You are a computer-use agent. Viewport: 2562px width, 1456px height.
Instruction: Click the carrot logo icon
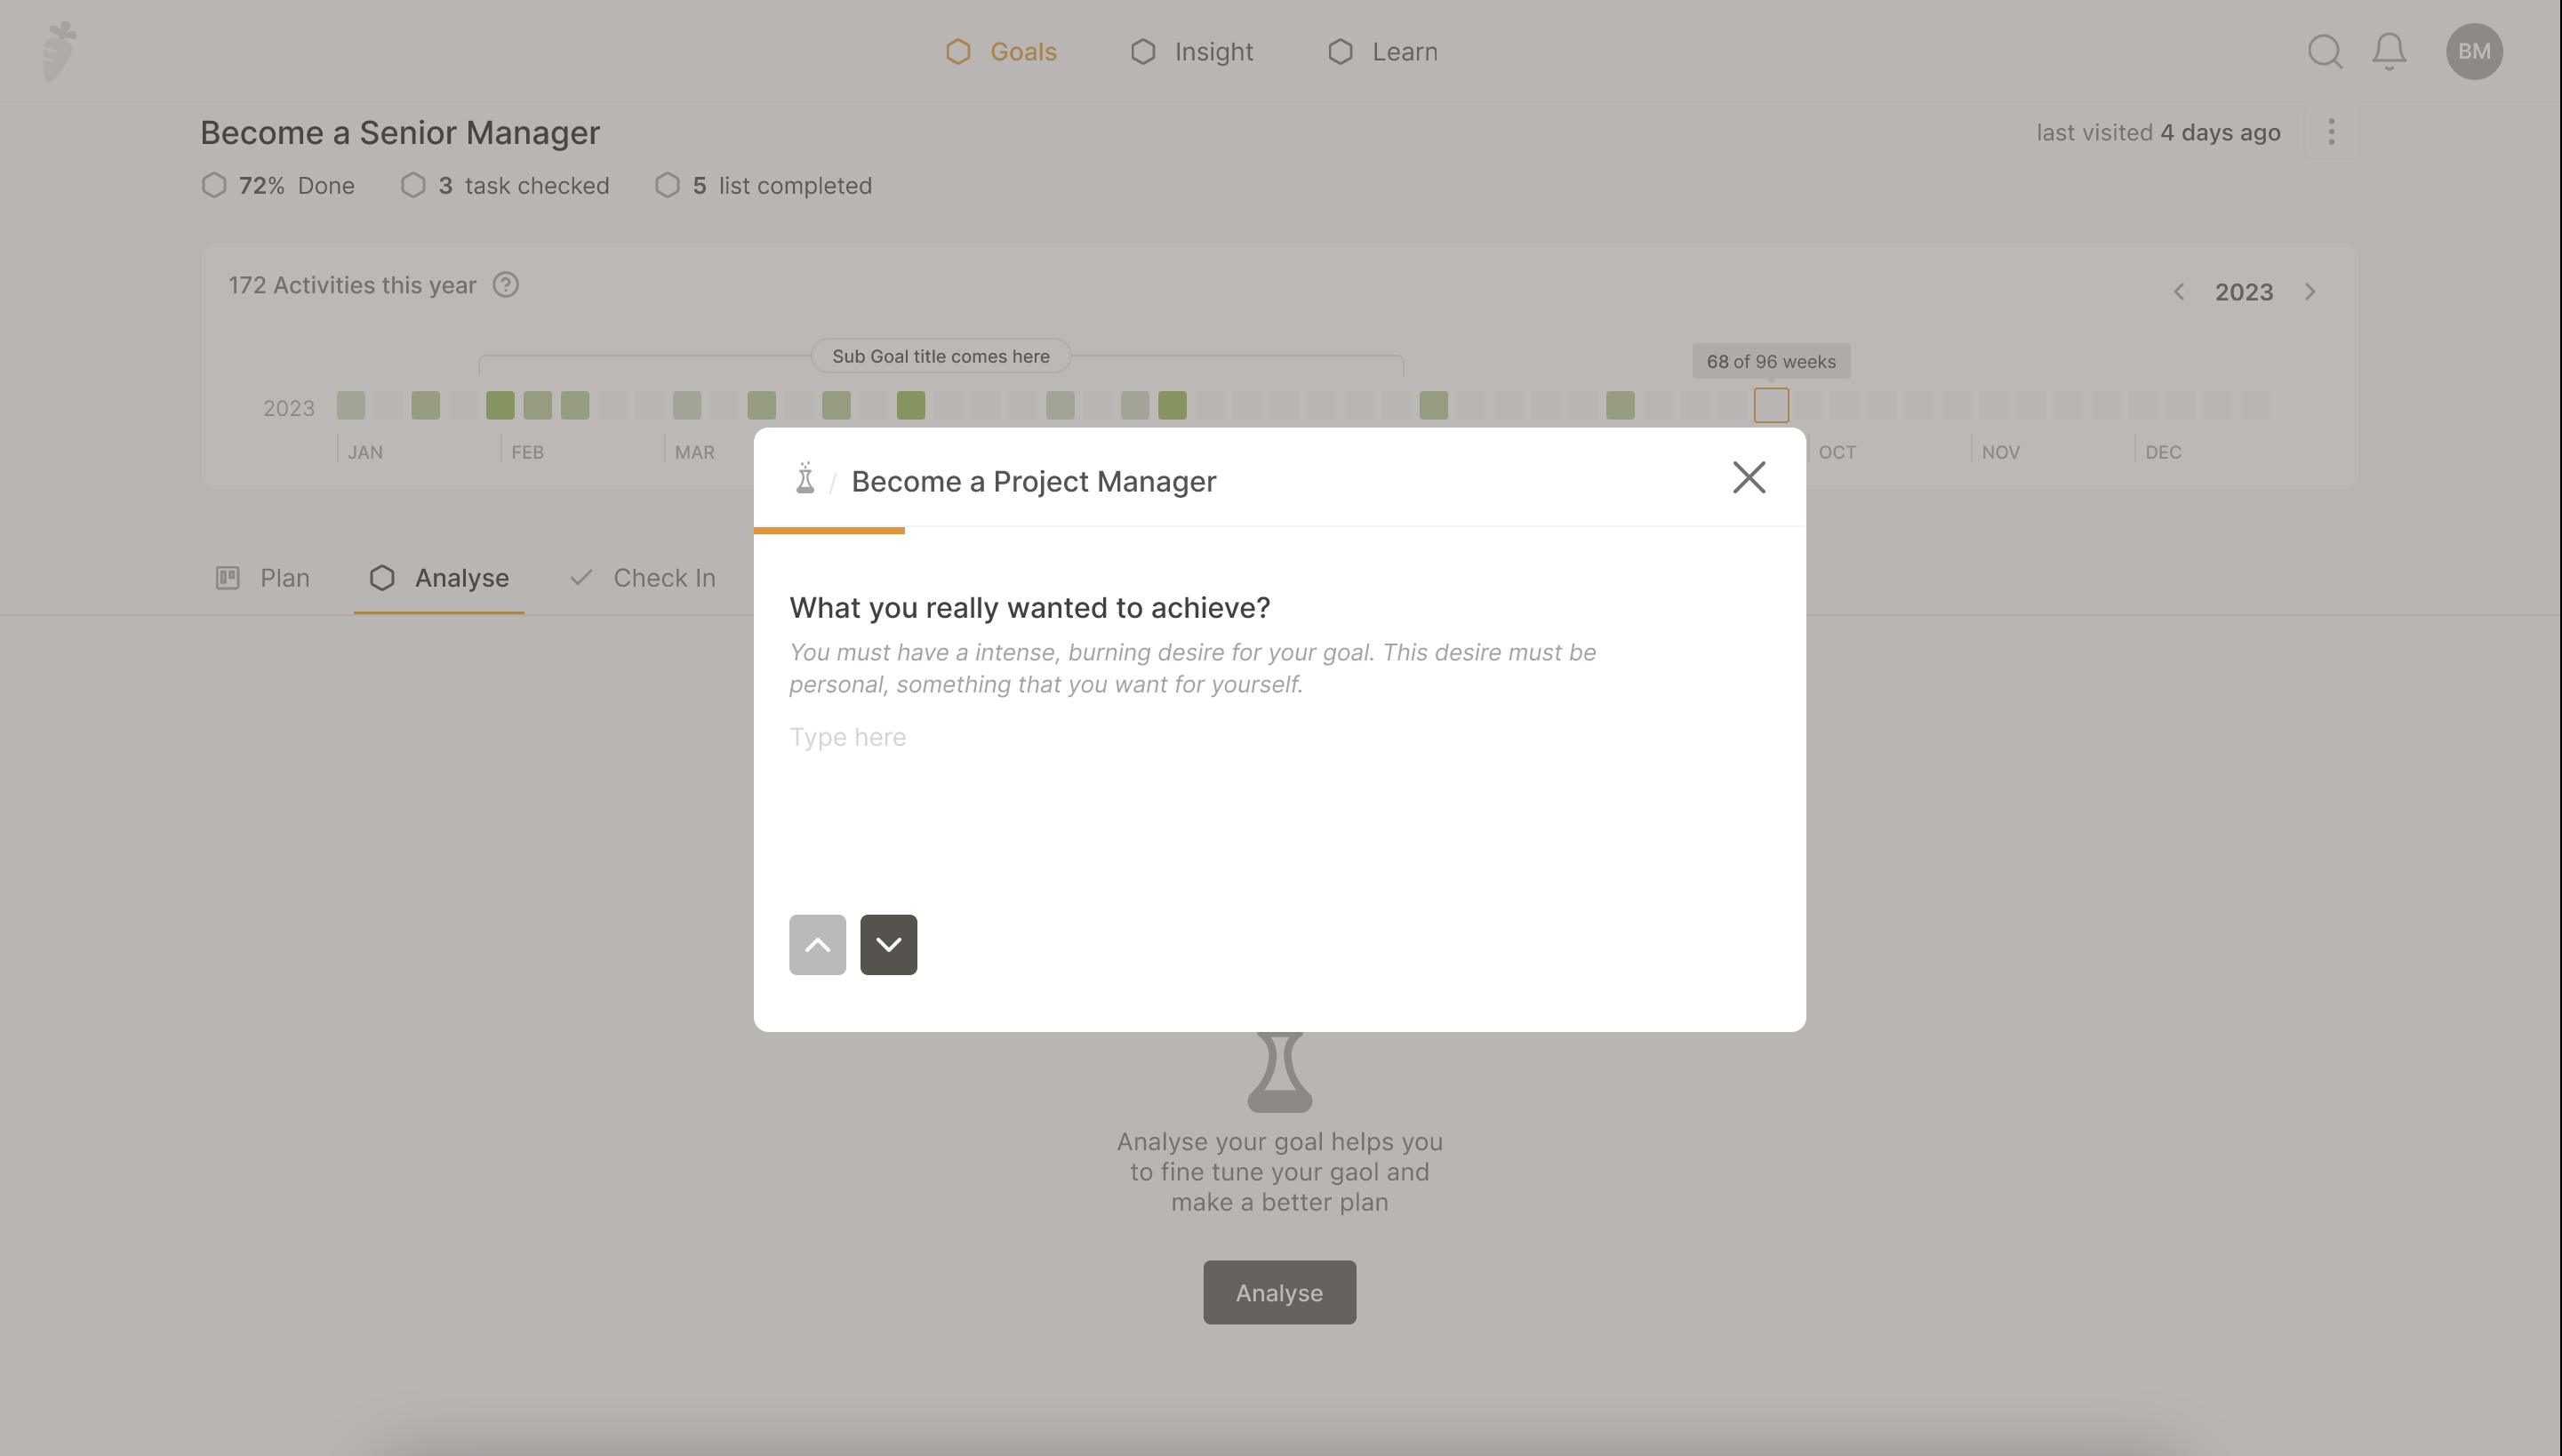(60, 52)
